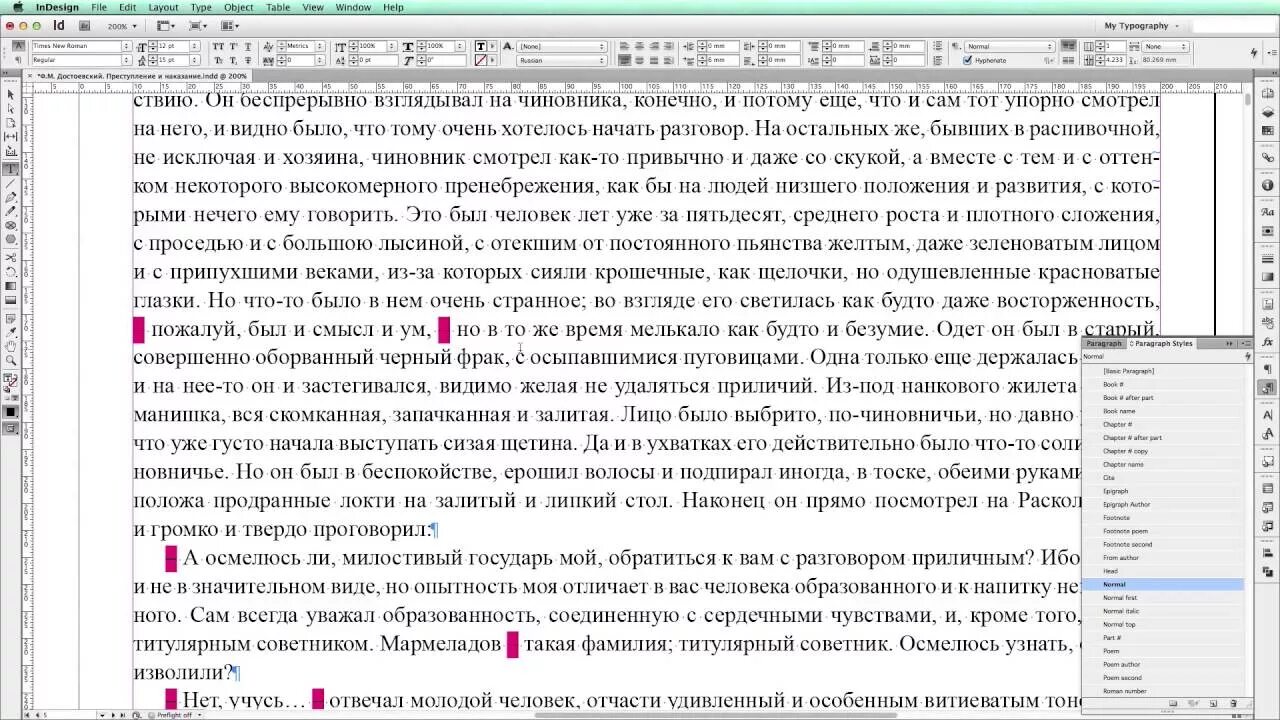The height and width of the screenshot is (720, 1280).
Task: Open the Effects (fx) panel icon
Action: coord(1267,342)
